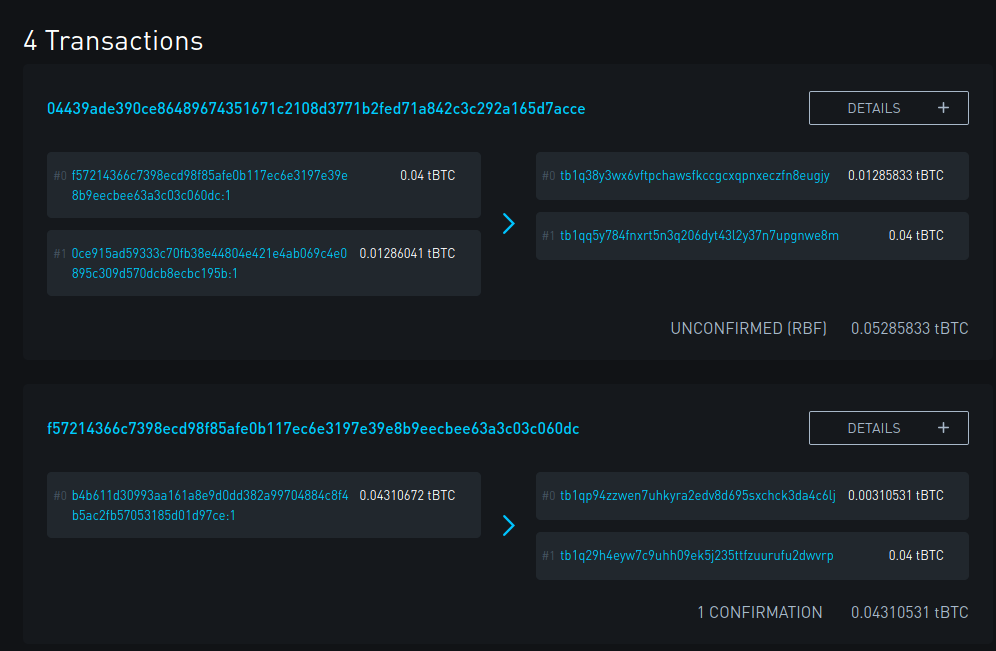This screenshot has height=651, width=996.
Task: Open address tb1q29h4eyw7c9uhh09 output
Action: [697, 556]
